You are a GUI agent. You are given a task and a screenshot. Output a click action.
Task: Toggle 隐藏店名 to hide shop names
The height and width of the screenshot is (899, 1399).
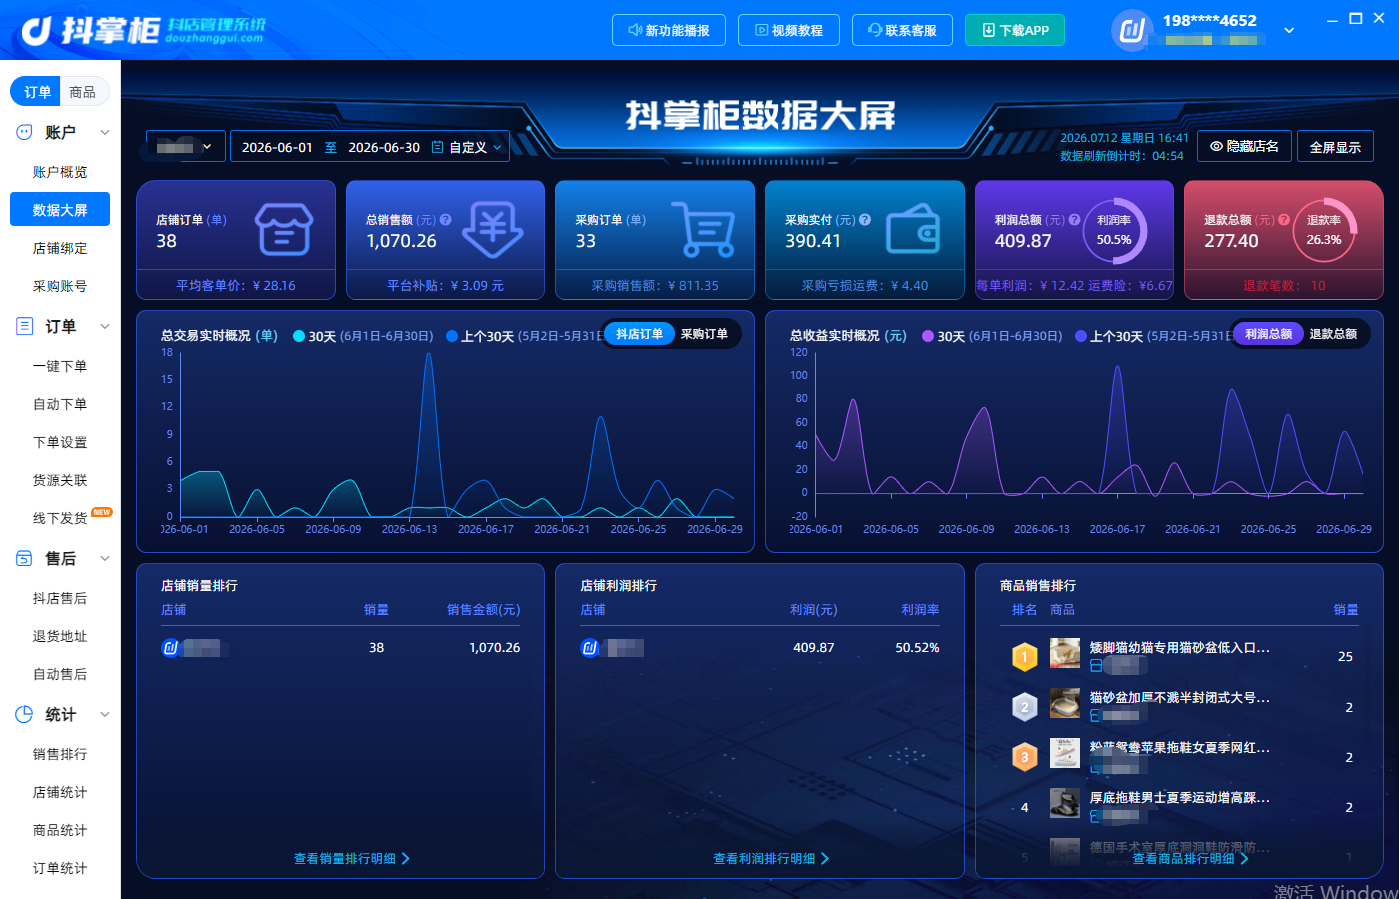(1245, 147)
